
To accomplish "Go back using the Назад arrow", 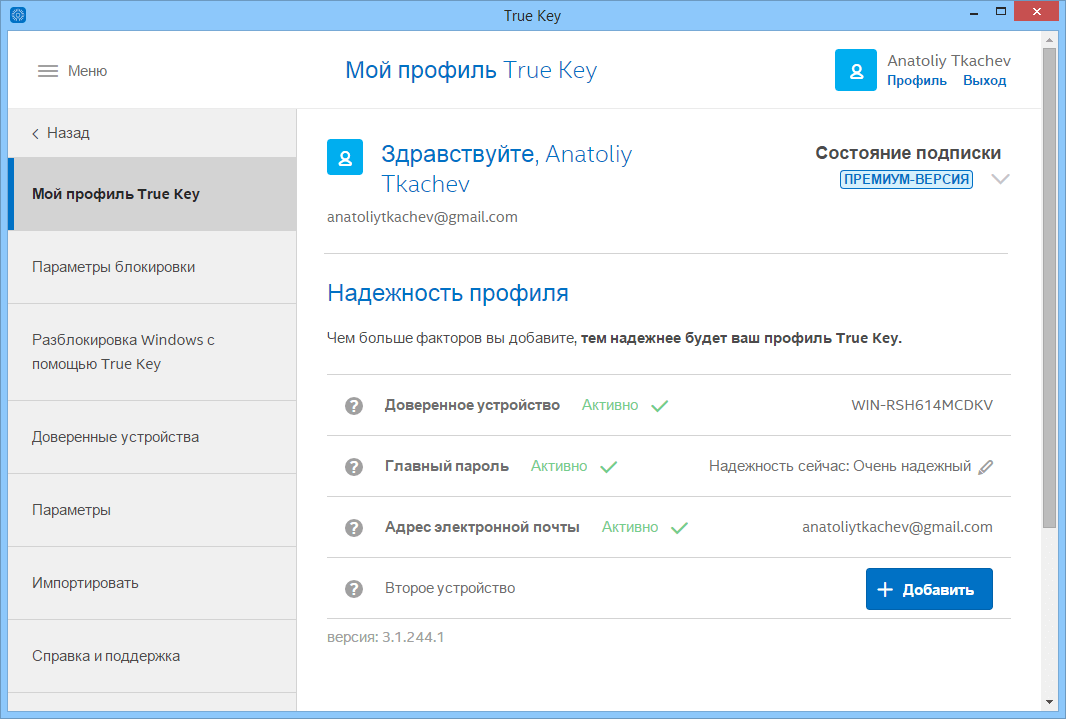I will 36,133.
